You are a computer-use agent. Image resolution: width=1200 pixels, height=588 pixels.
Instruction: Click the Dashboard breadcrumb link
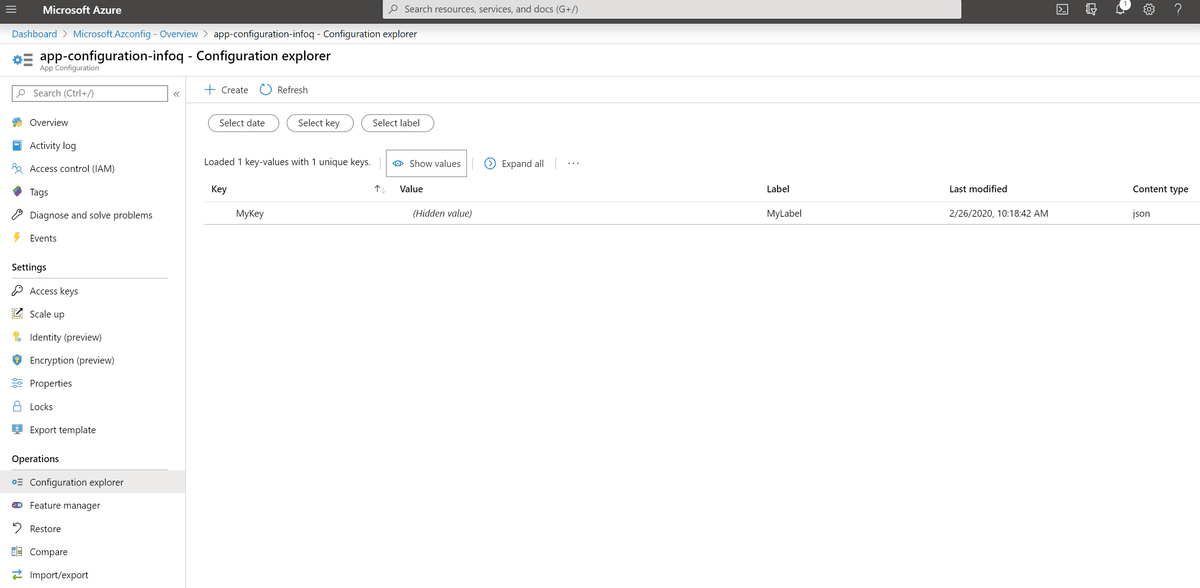point(33,32)
